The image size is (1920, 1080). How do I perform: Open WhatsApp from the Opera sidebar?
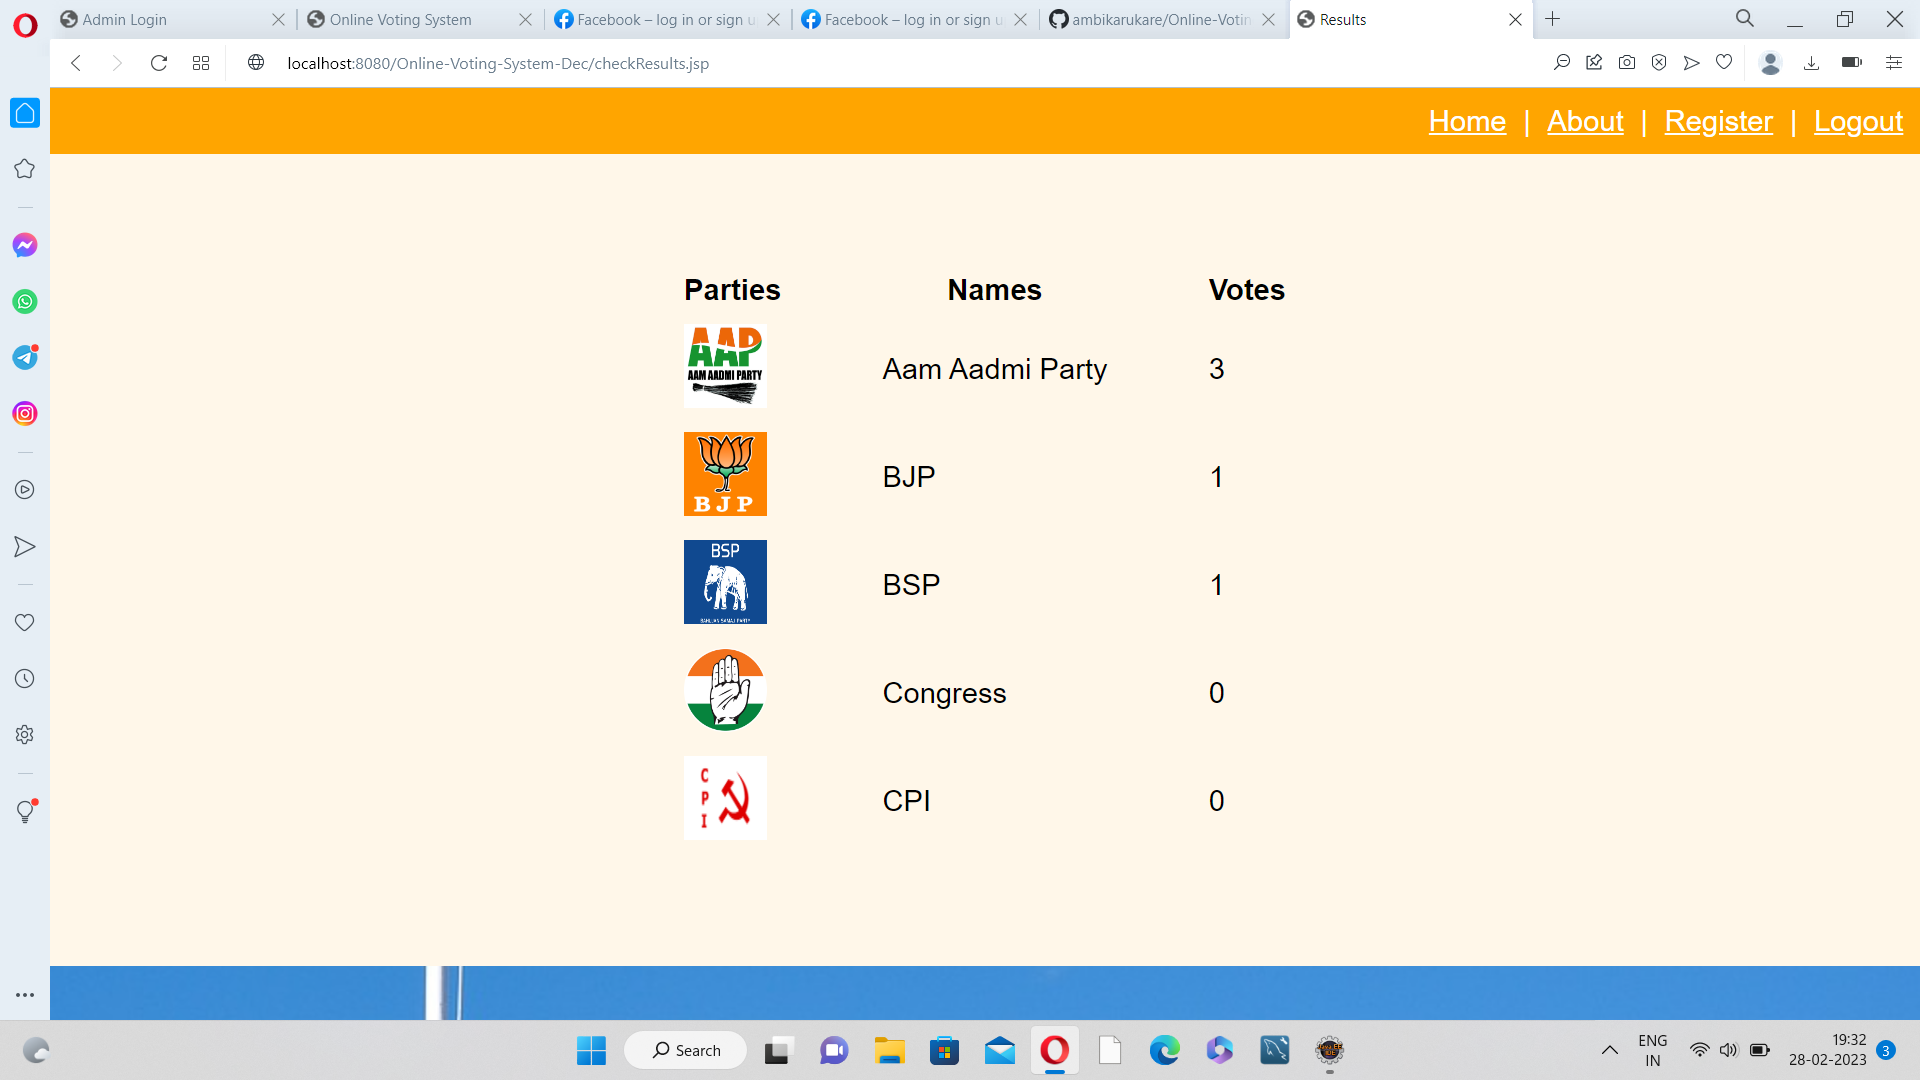pyautogui.click(x=24, y=301)
